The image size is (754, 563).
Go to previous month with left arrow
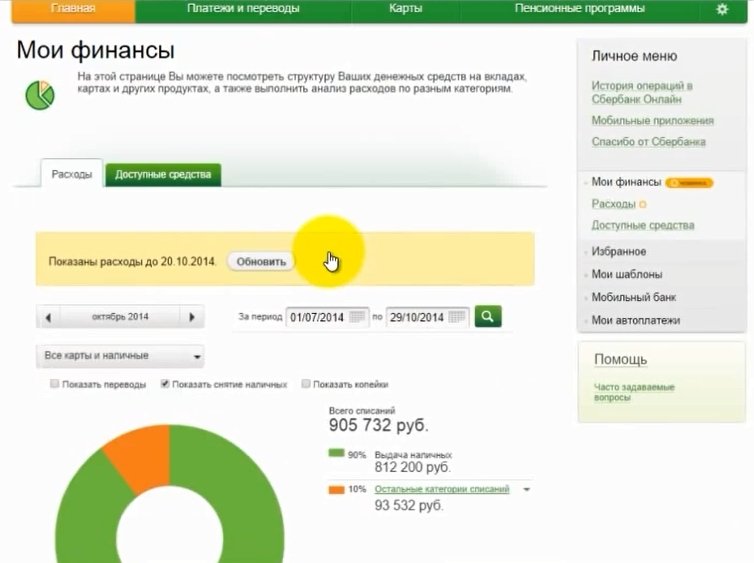tap(48, 317)
